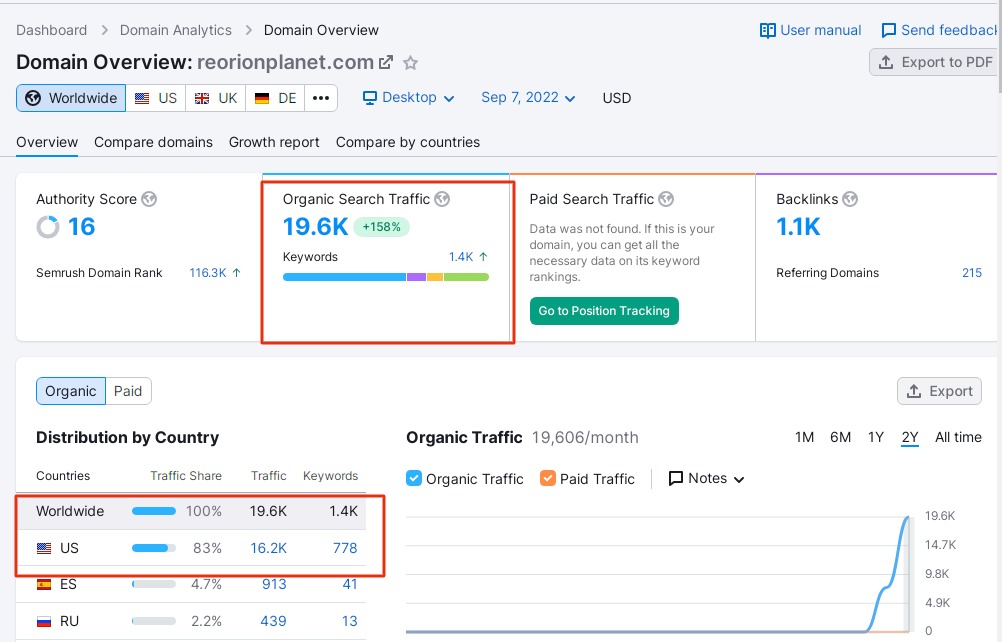Set chart range to 6M
Viewport: 1002px width, 642px height.
[840, 438]
